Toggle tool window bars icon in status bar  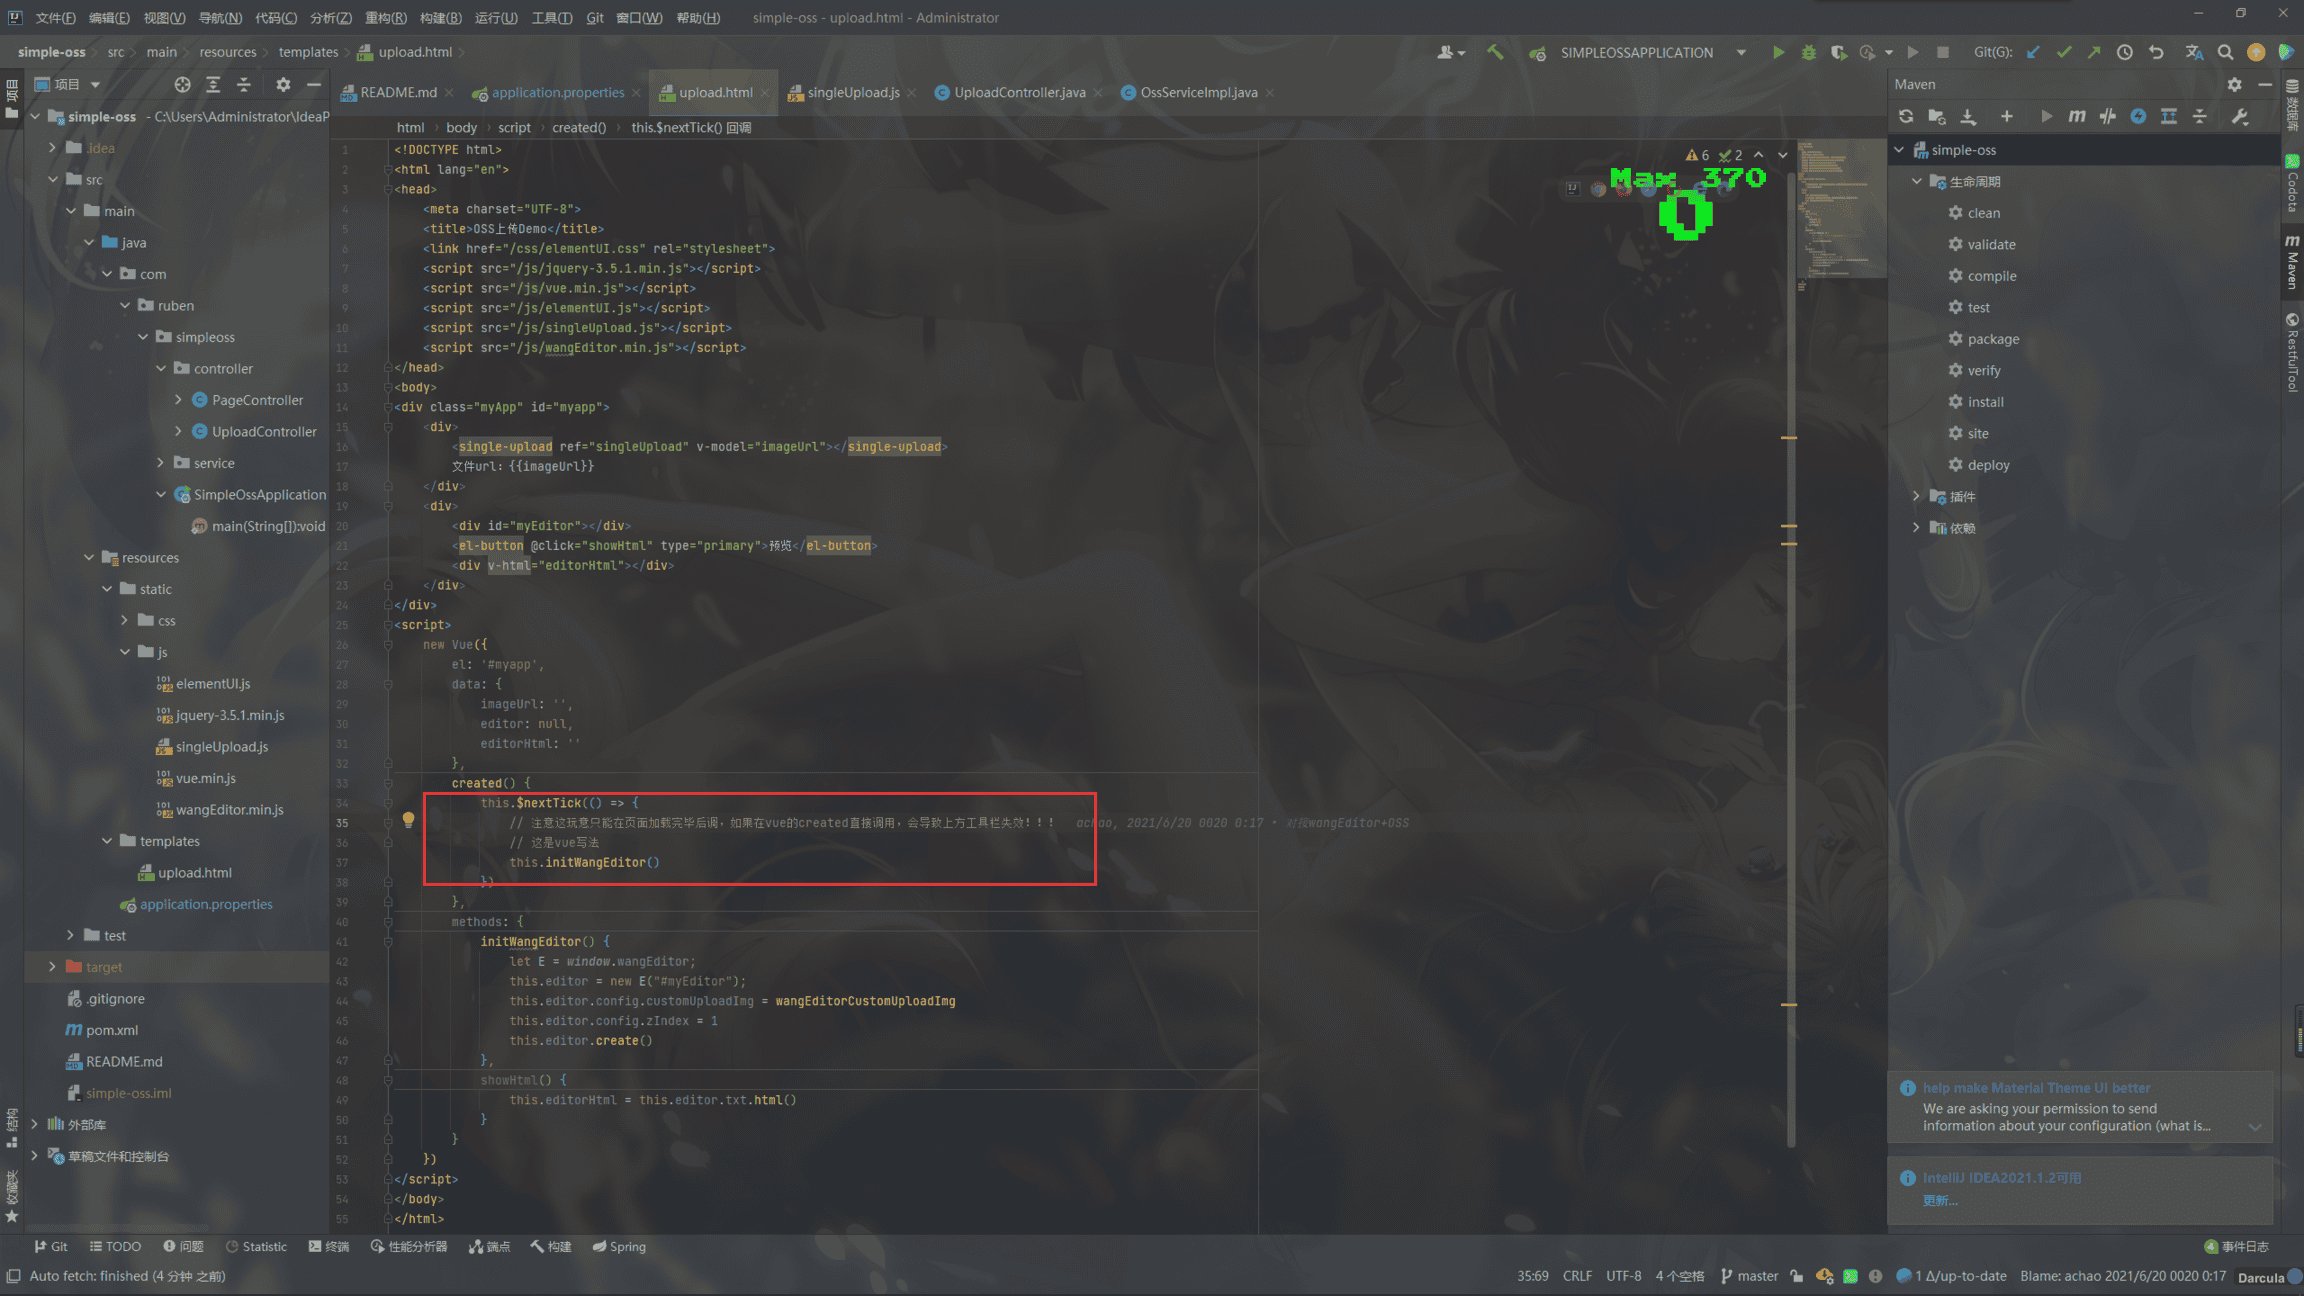(13, 1276)
